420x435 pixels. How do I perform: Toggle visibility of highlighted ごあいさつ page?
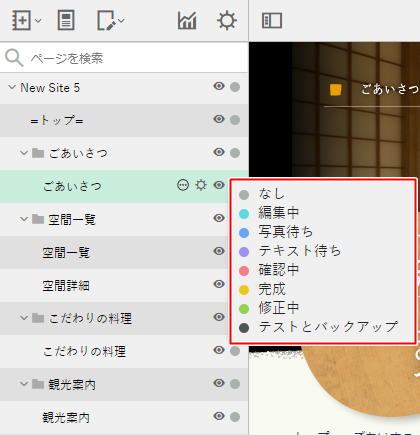pyautogui.click(x=219, y=185)
